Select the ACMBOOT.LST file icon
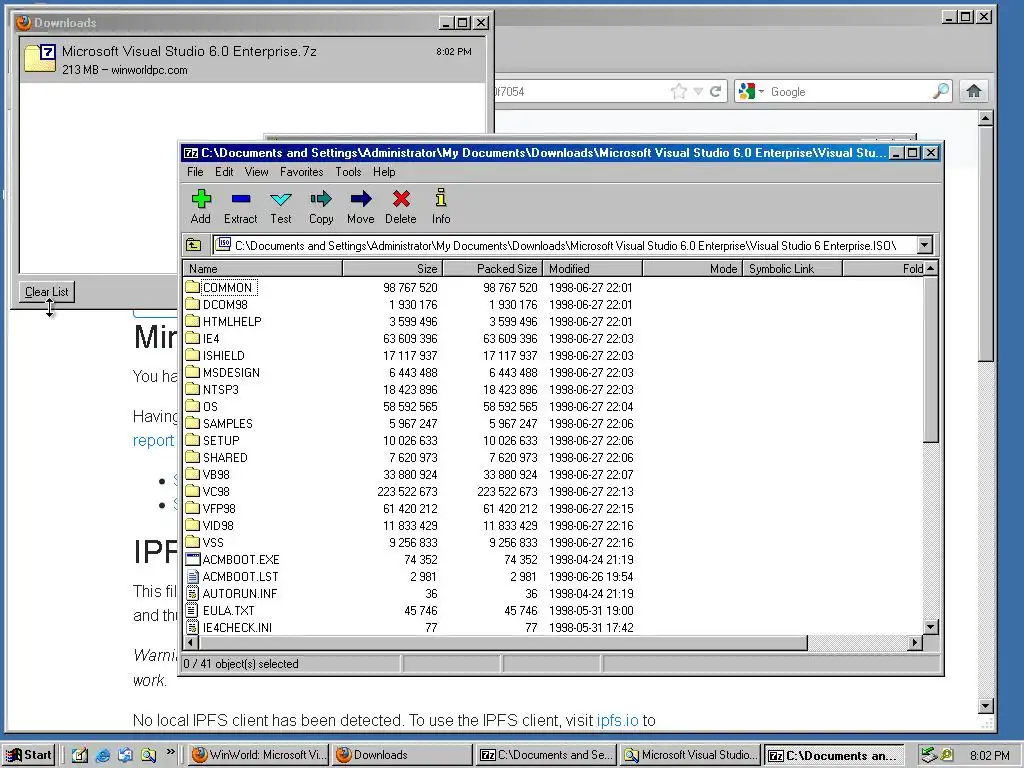 (192, 576)
